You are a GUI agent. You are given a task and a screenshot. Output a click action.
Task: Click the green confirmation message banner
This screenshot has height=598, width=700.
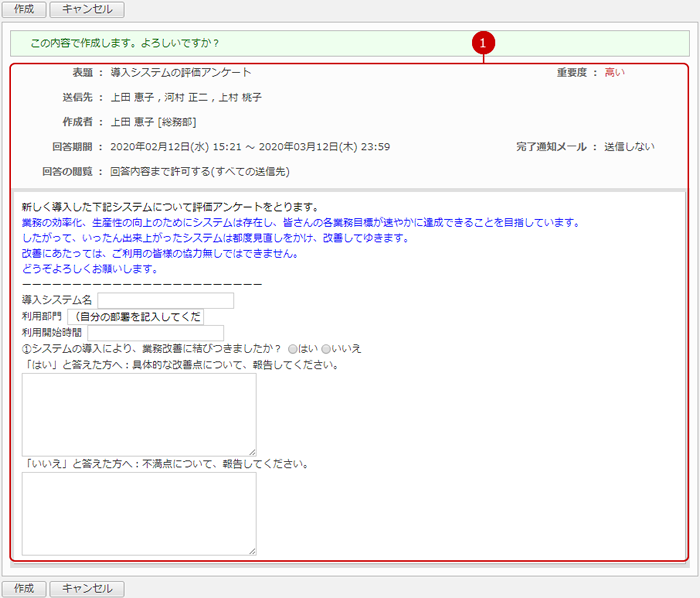tap(349, 44)
